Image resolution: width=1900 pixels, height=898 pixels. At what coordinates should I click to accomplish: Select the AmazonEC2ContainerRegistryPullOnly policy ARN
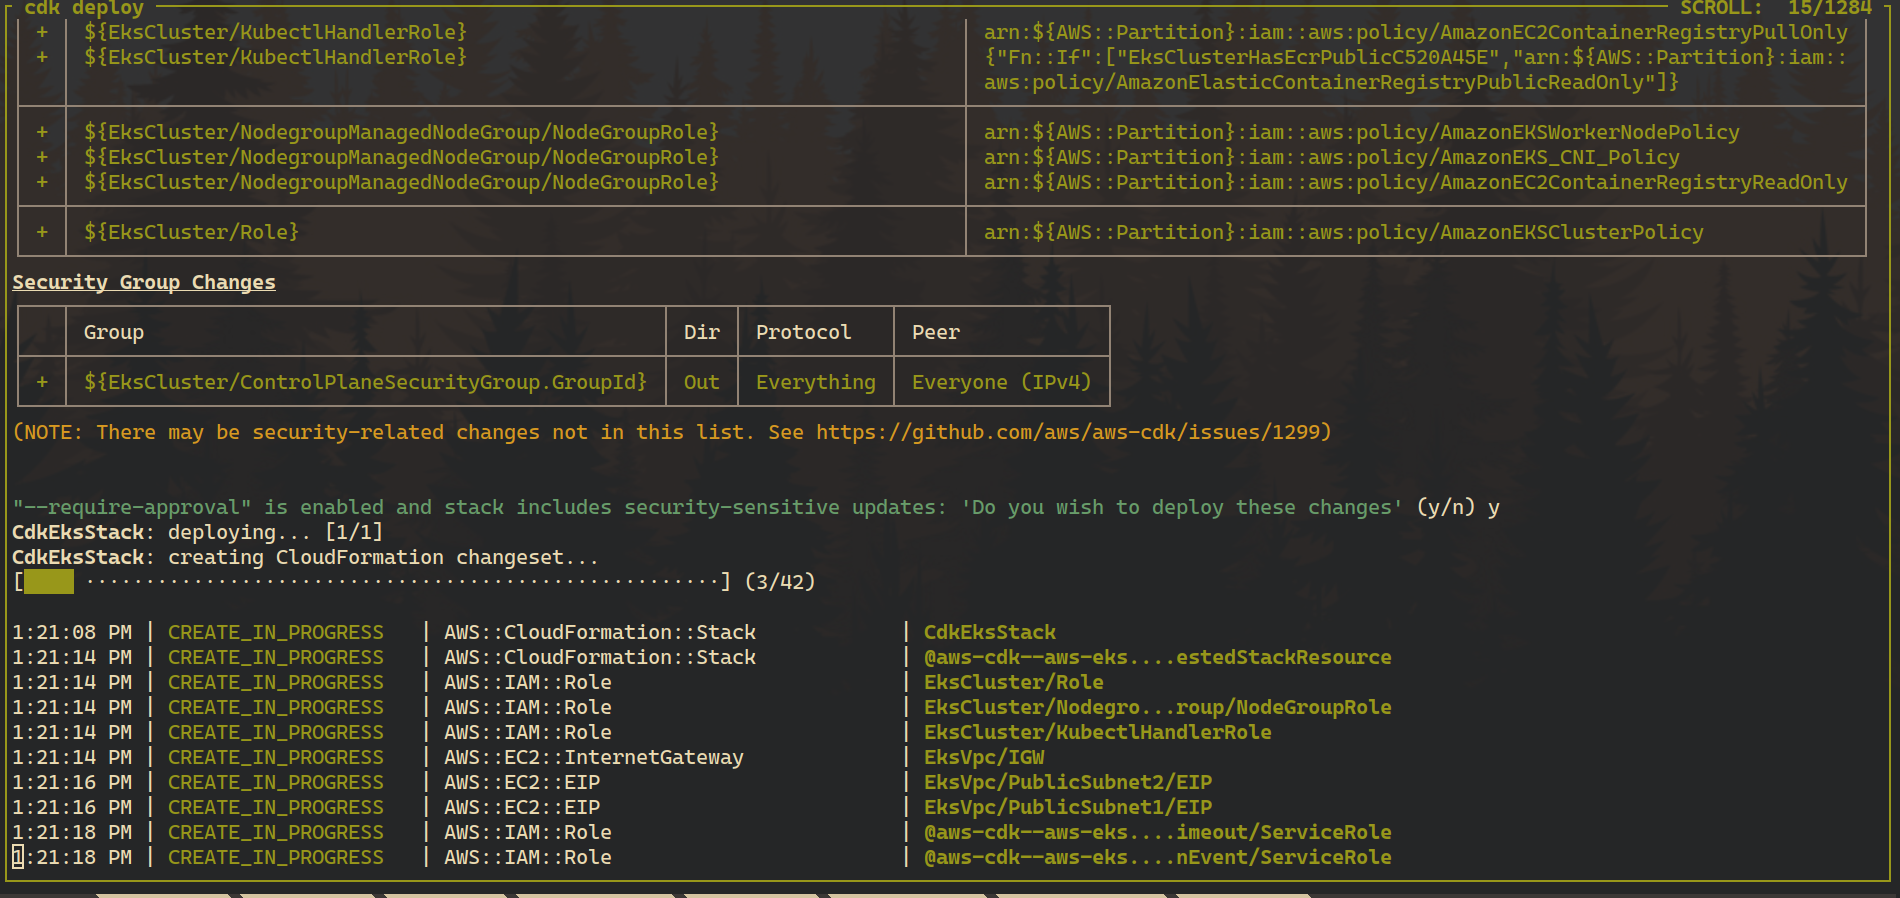[1416, 32]
